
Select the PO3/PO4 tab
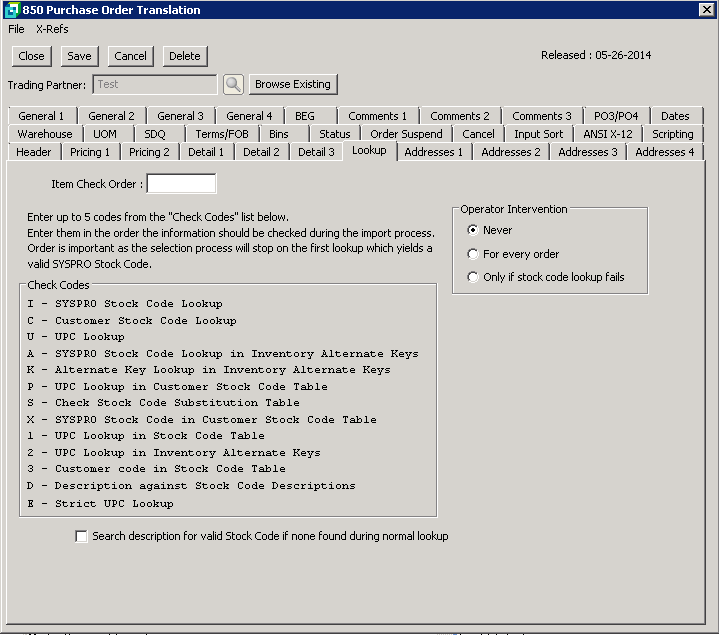(615, 116)
